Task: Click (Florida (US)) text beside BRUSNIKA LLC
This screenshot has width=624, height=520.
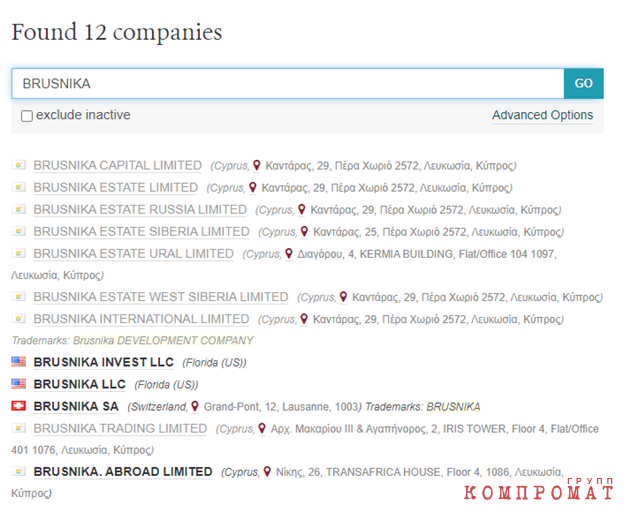Action: (166, 385)
